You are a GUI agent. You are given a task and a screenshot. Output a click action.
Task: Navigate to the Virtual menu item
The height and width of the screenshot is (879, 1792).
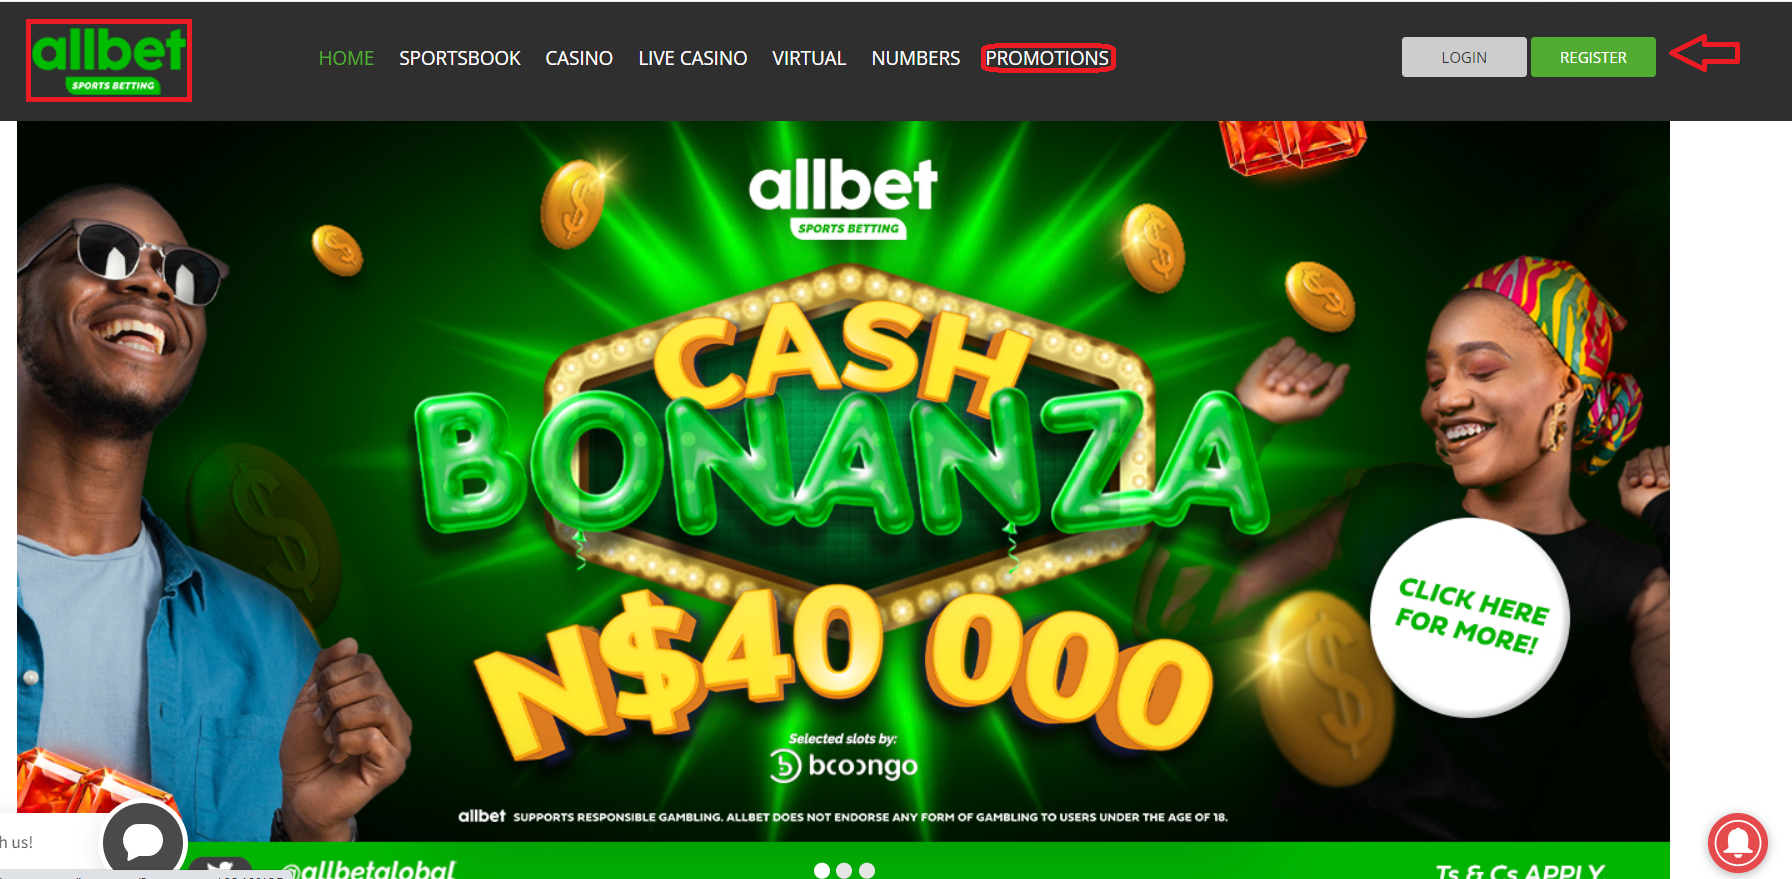[809, 58]
